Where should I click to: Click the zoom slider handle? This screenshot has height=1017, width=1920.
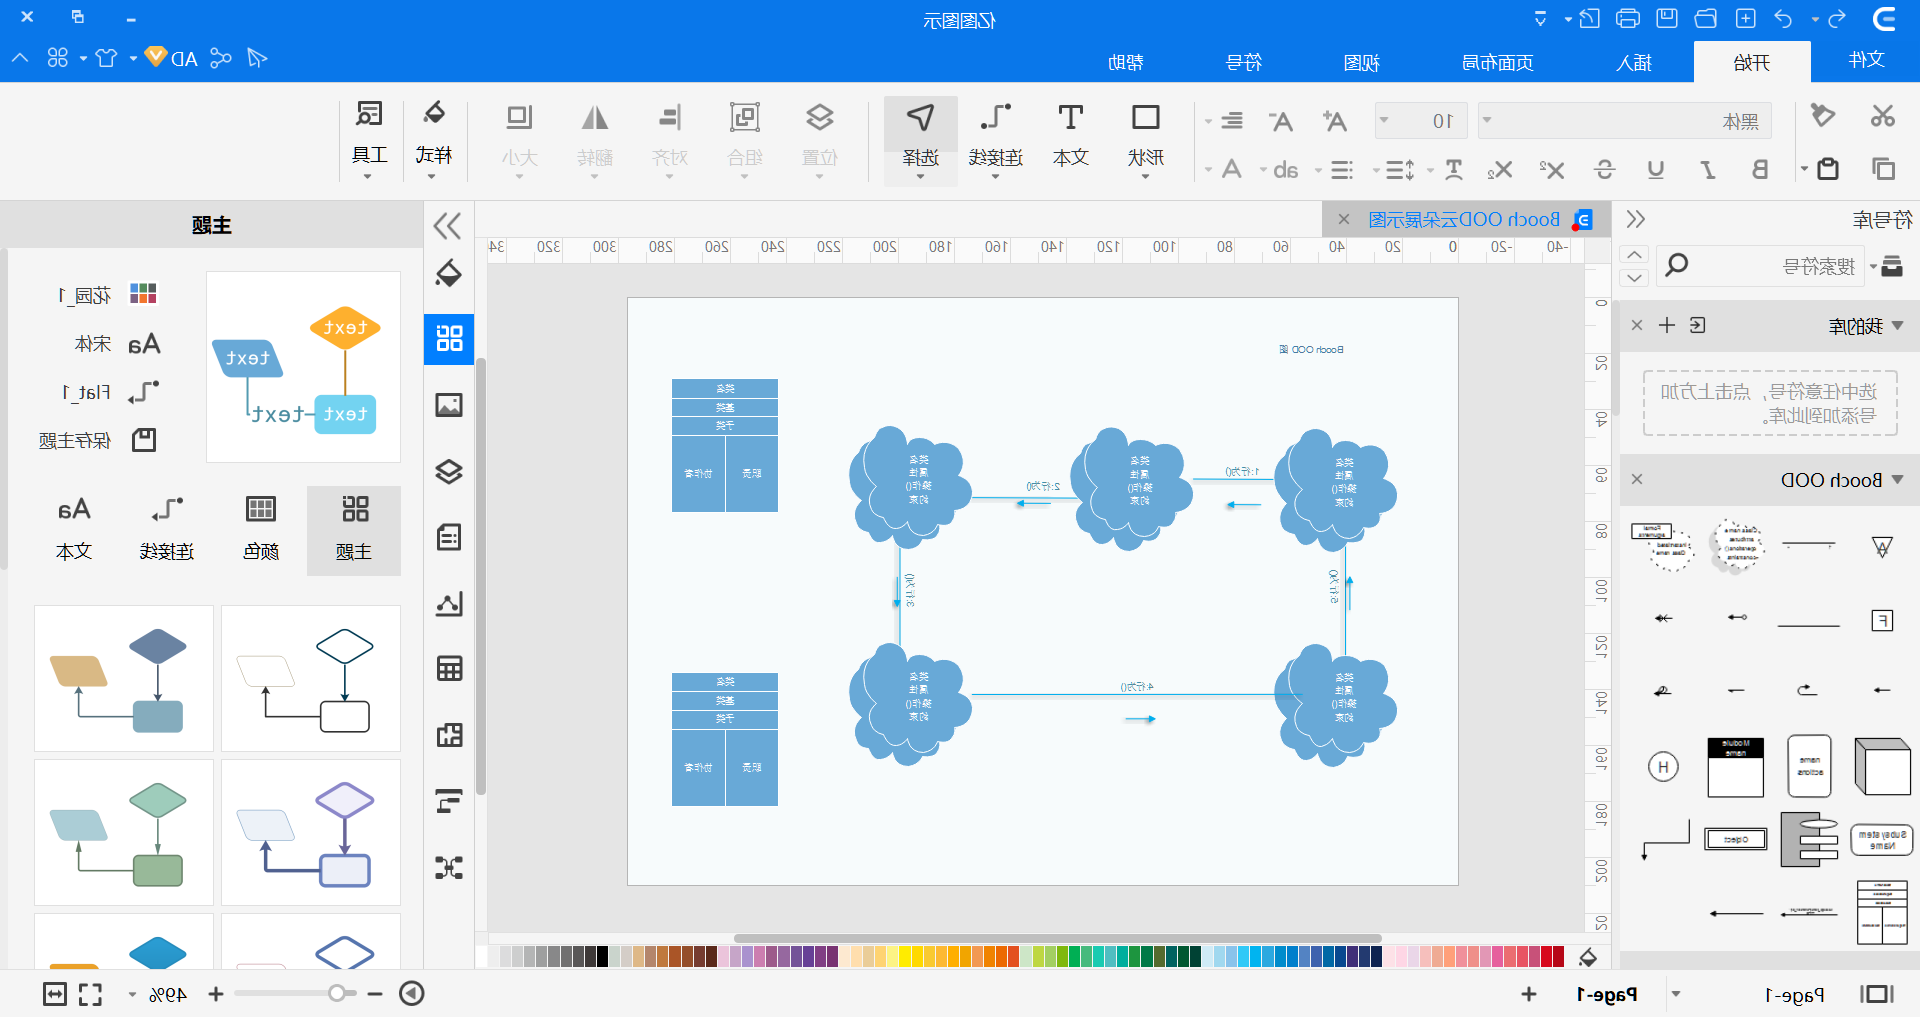click(x=337, y=993)
